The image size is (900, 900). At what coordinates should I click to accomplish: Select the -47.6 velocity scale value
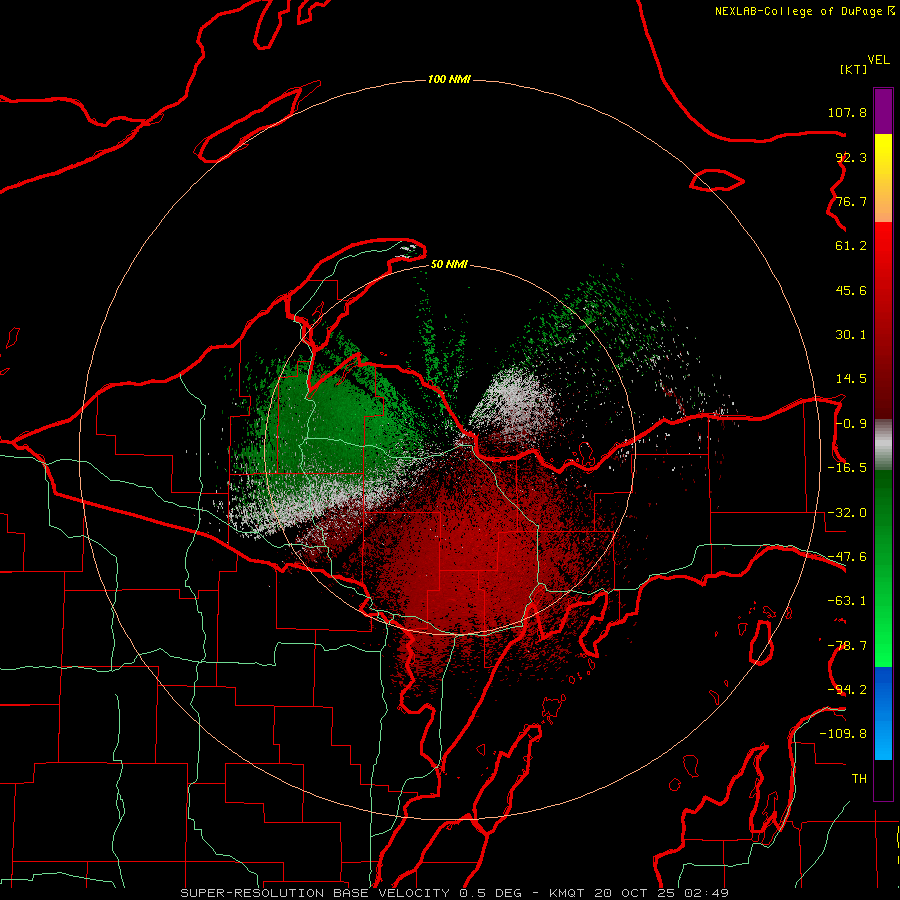click(847, 557)
